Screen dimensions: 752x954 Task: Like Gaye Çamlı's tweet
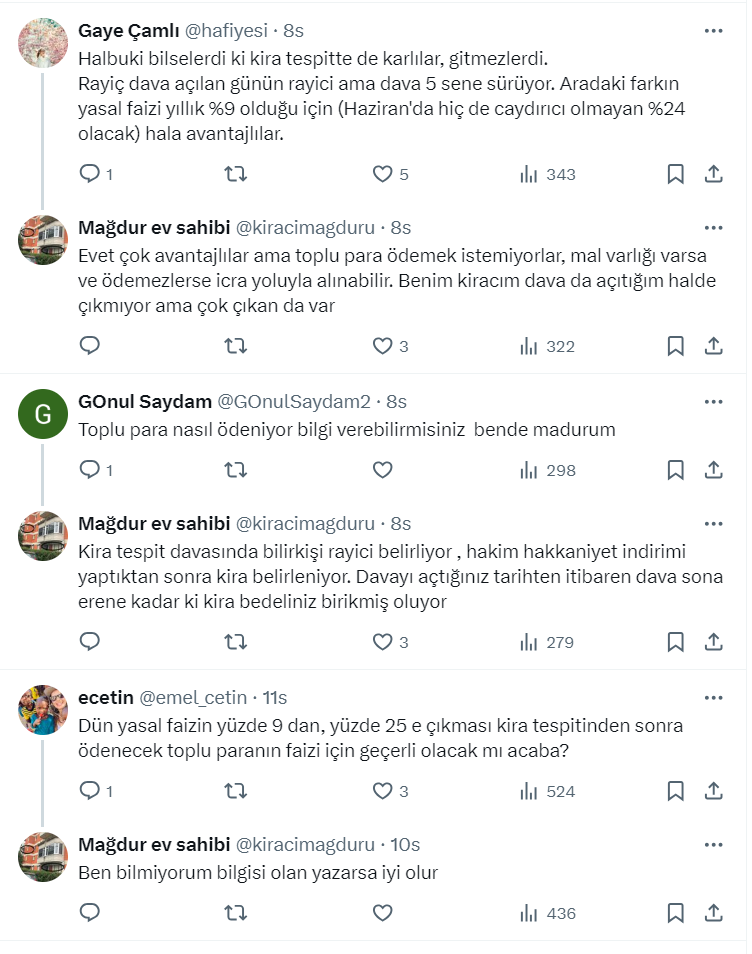pos(382,174)
